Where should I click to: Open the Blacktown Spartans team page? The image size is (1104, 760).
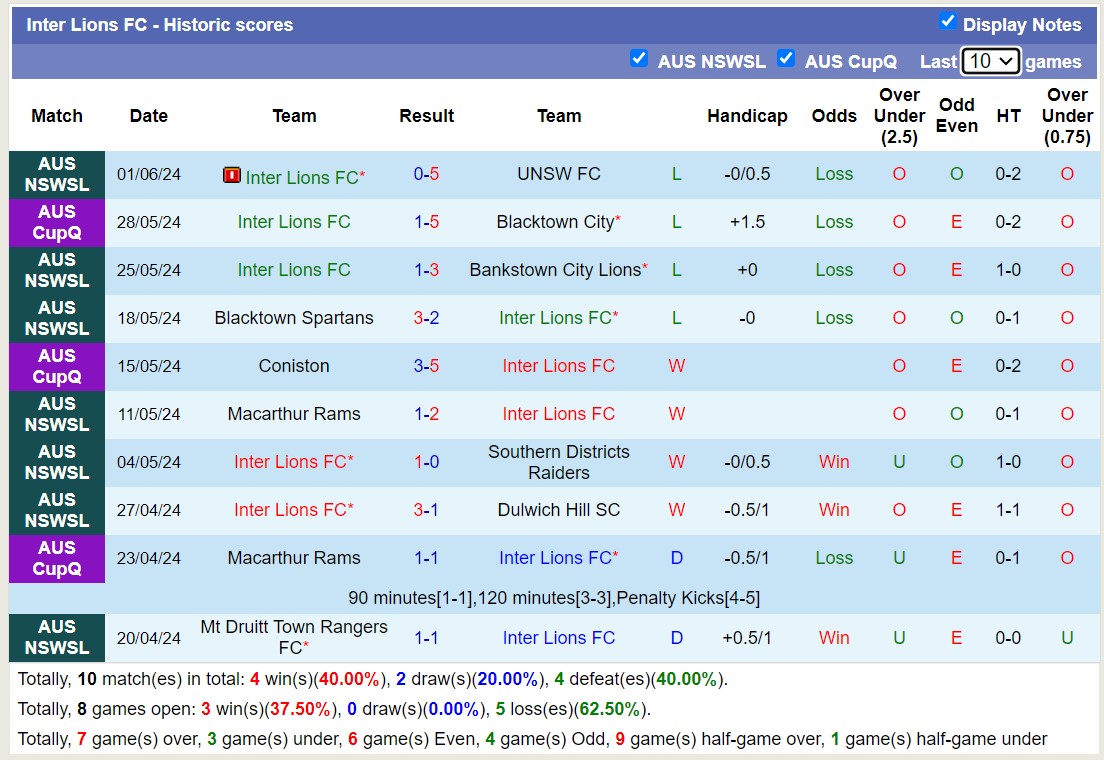click(294, 318)
